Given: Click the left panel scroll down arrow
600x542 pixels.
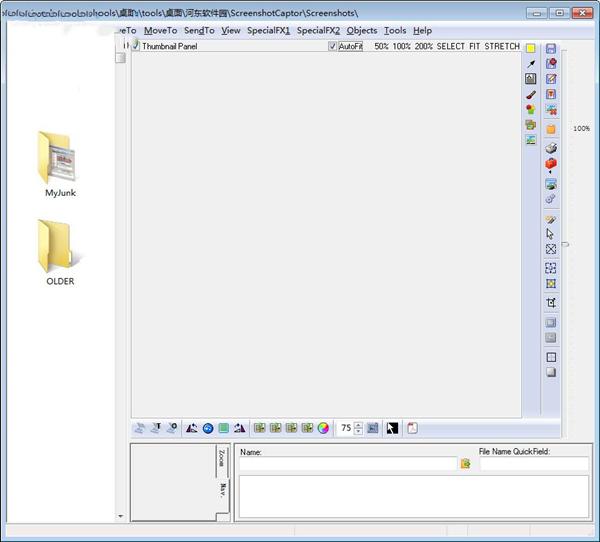Looking at the screenshot, I should click(121, 516).
